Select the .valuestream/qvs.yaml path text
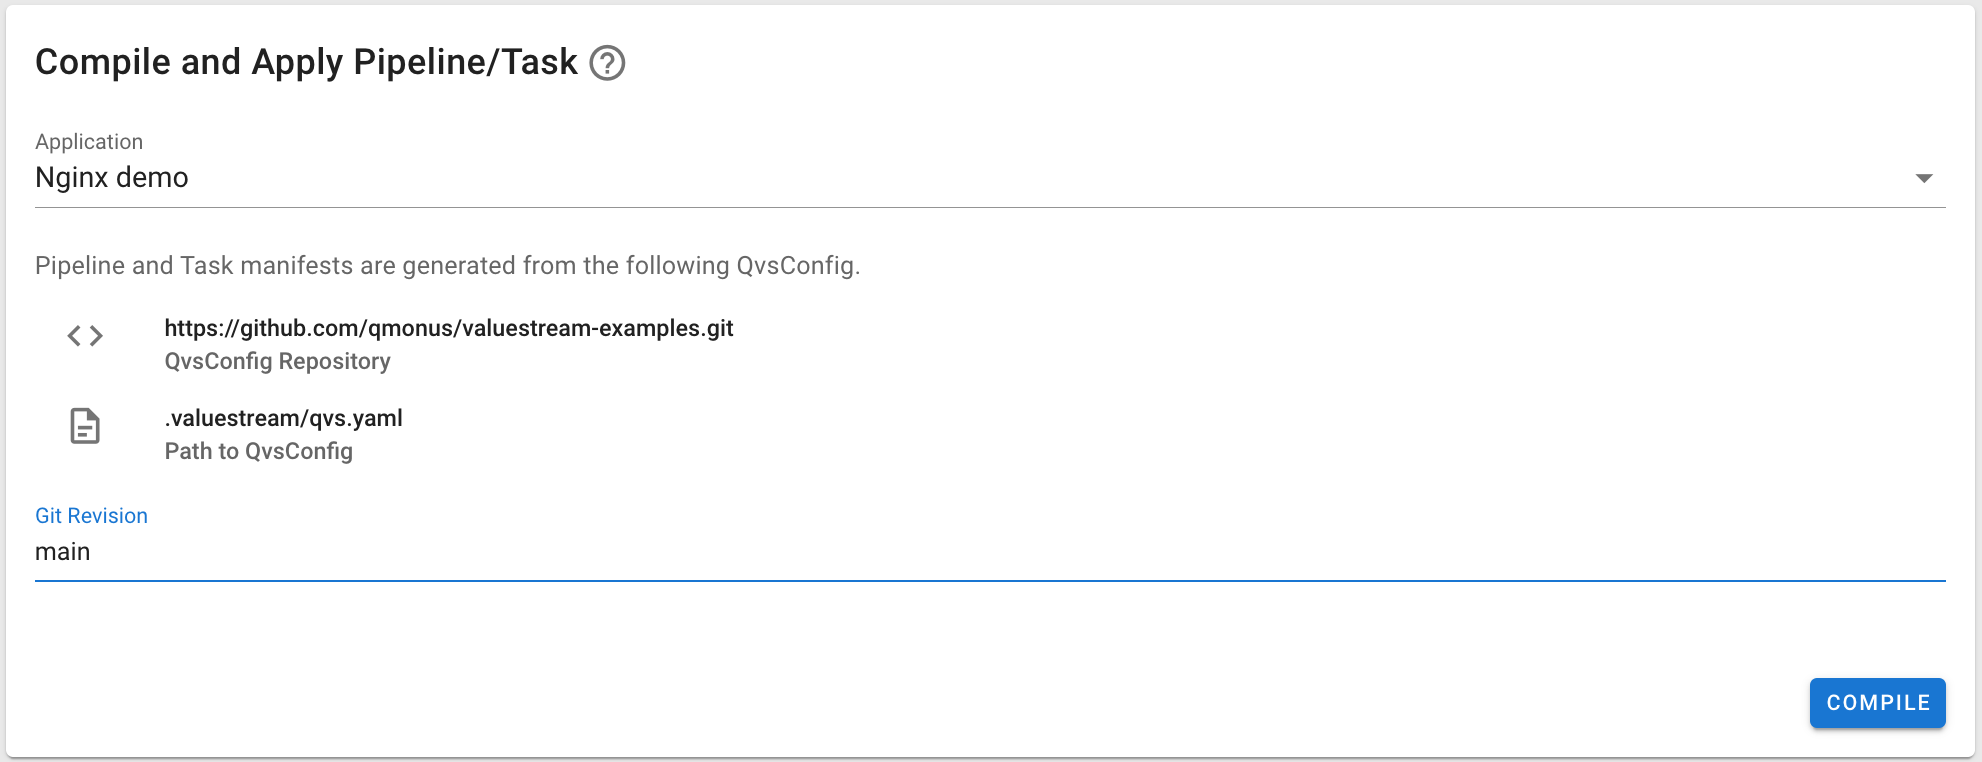The image size is (1982, 762). 283,418
